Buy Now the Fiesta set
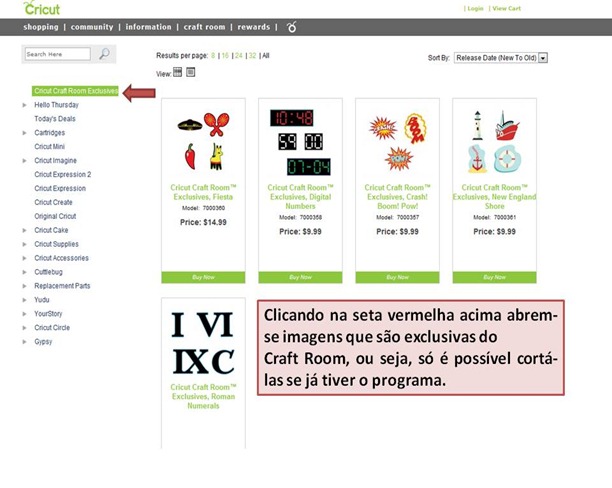The height and width of the screenshot is (488, 612). 203,277
